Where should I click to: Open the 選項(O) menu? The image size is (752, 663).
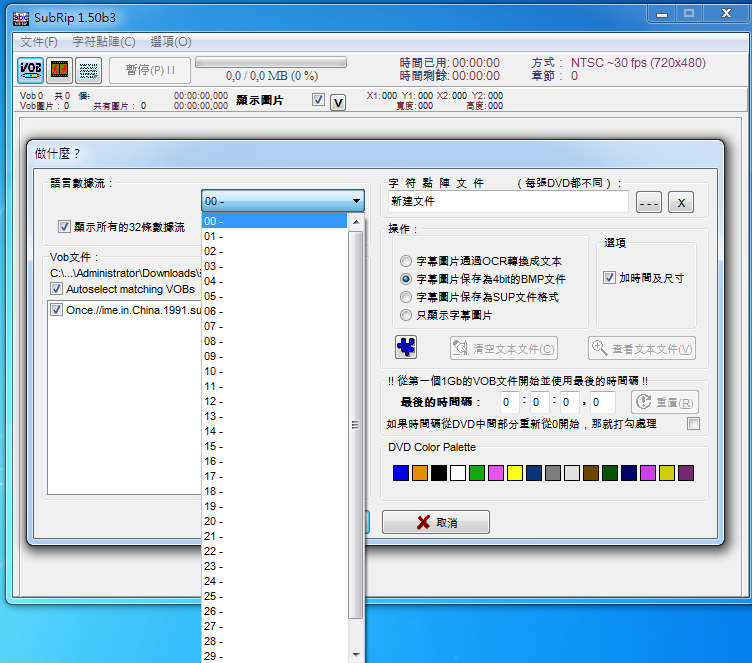(x=171, y=42)
